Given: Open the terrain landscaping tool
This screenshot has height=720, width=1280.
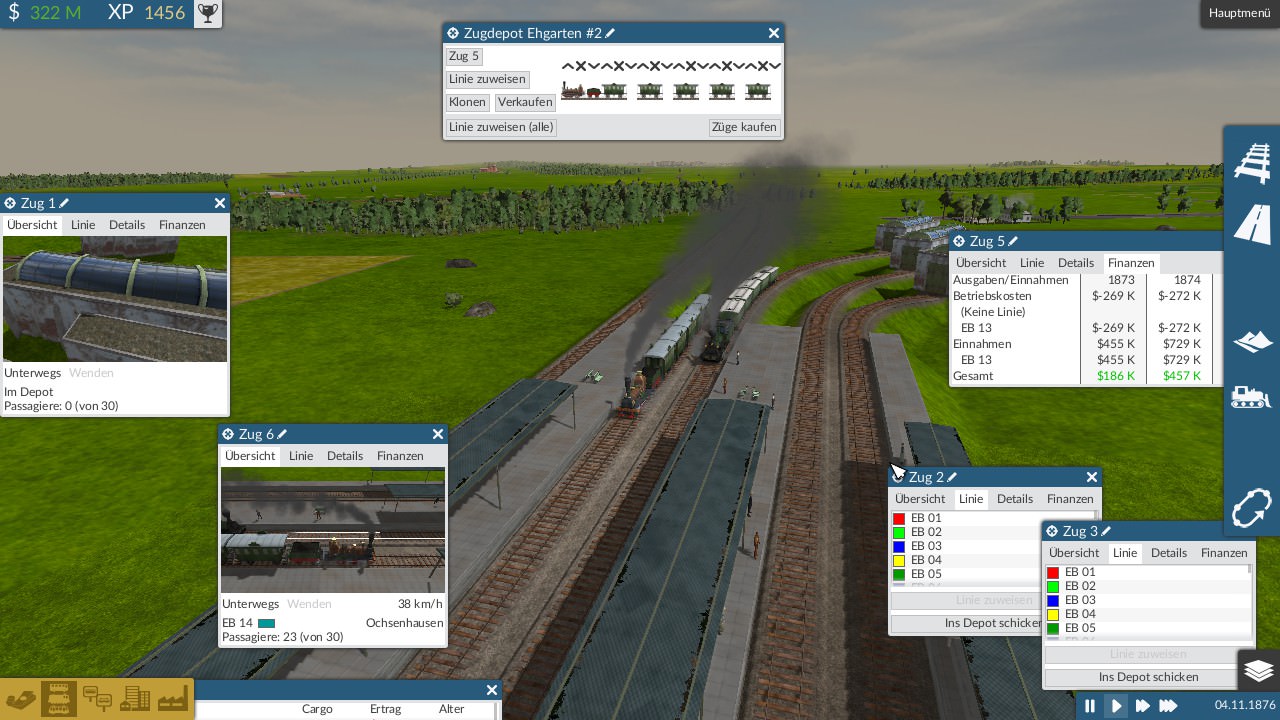Looking at the screenshot, I should coord(1252,341).
